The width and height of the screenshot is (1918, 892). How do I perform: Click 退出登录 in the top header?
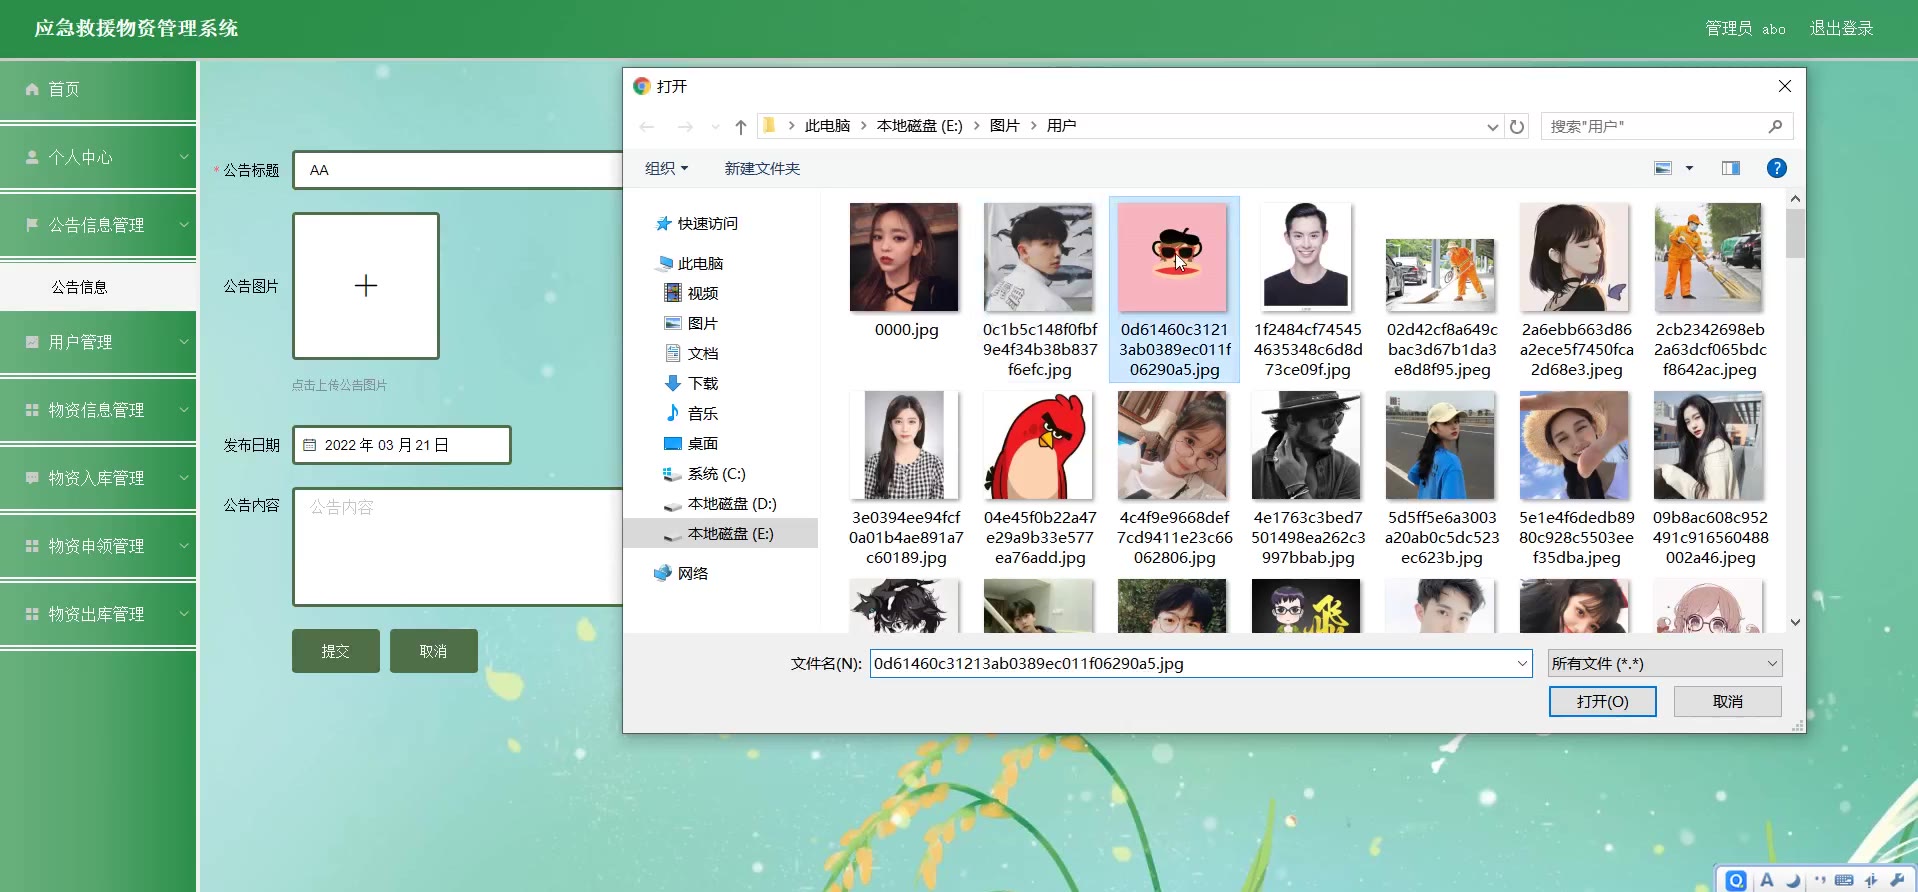point(1841,29)
